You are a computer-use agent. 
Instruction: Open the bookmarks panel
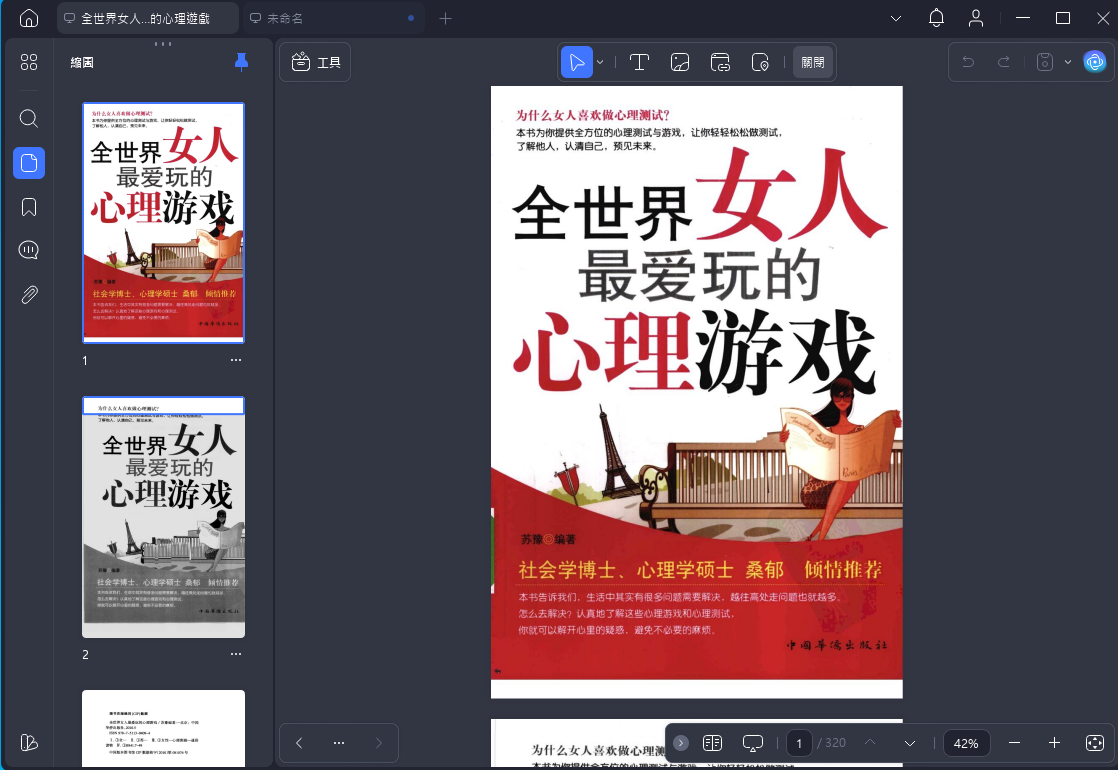pyautogui.click(x=29, y=207)
